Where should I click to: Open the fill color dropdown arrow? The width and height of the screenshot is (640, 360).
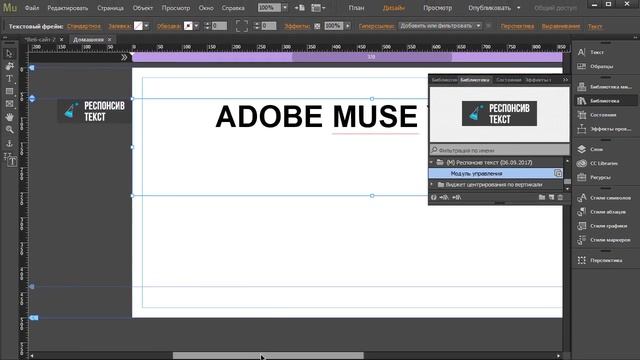[147, 26]
